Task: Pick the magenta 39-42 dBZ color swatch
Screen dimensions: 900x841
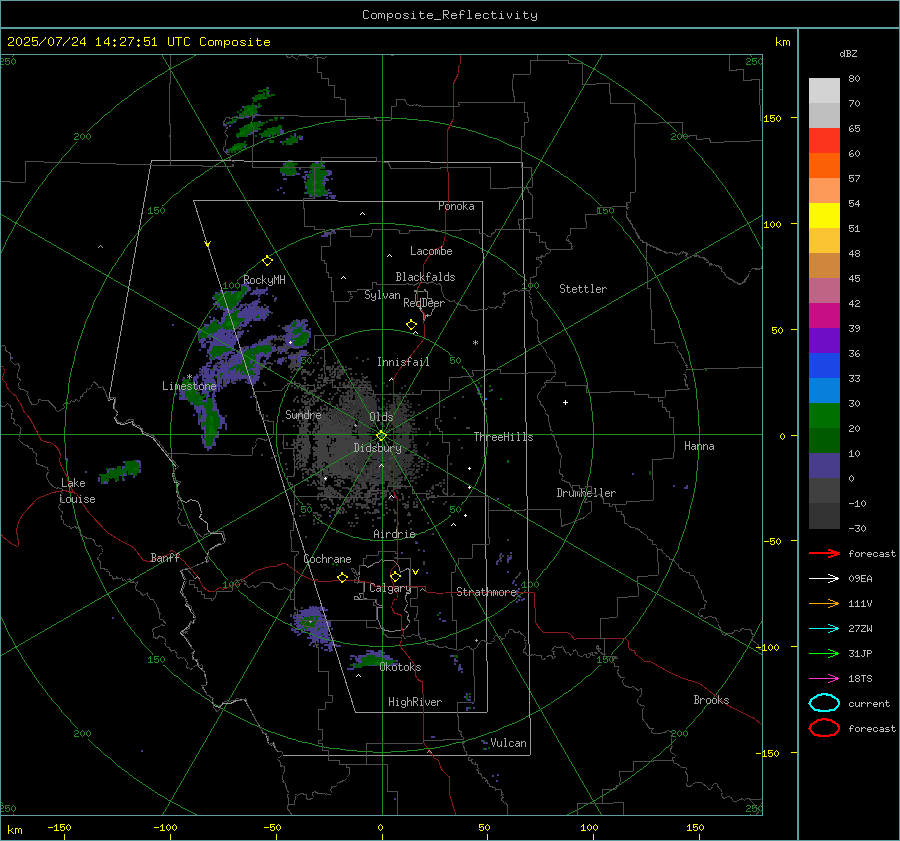Action: tap(824, 316)
